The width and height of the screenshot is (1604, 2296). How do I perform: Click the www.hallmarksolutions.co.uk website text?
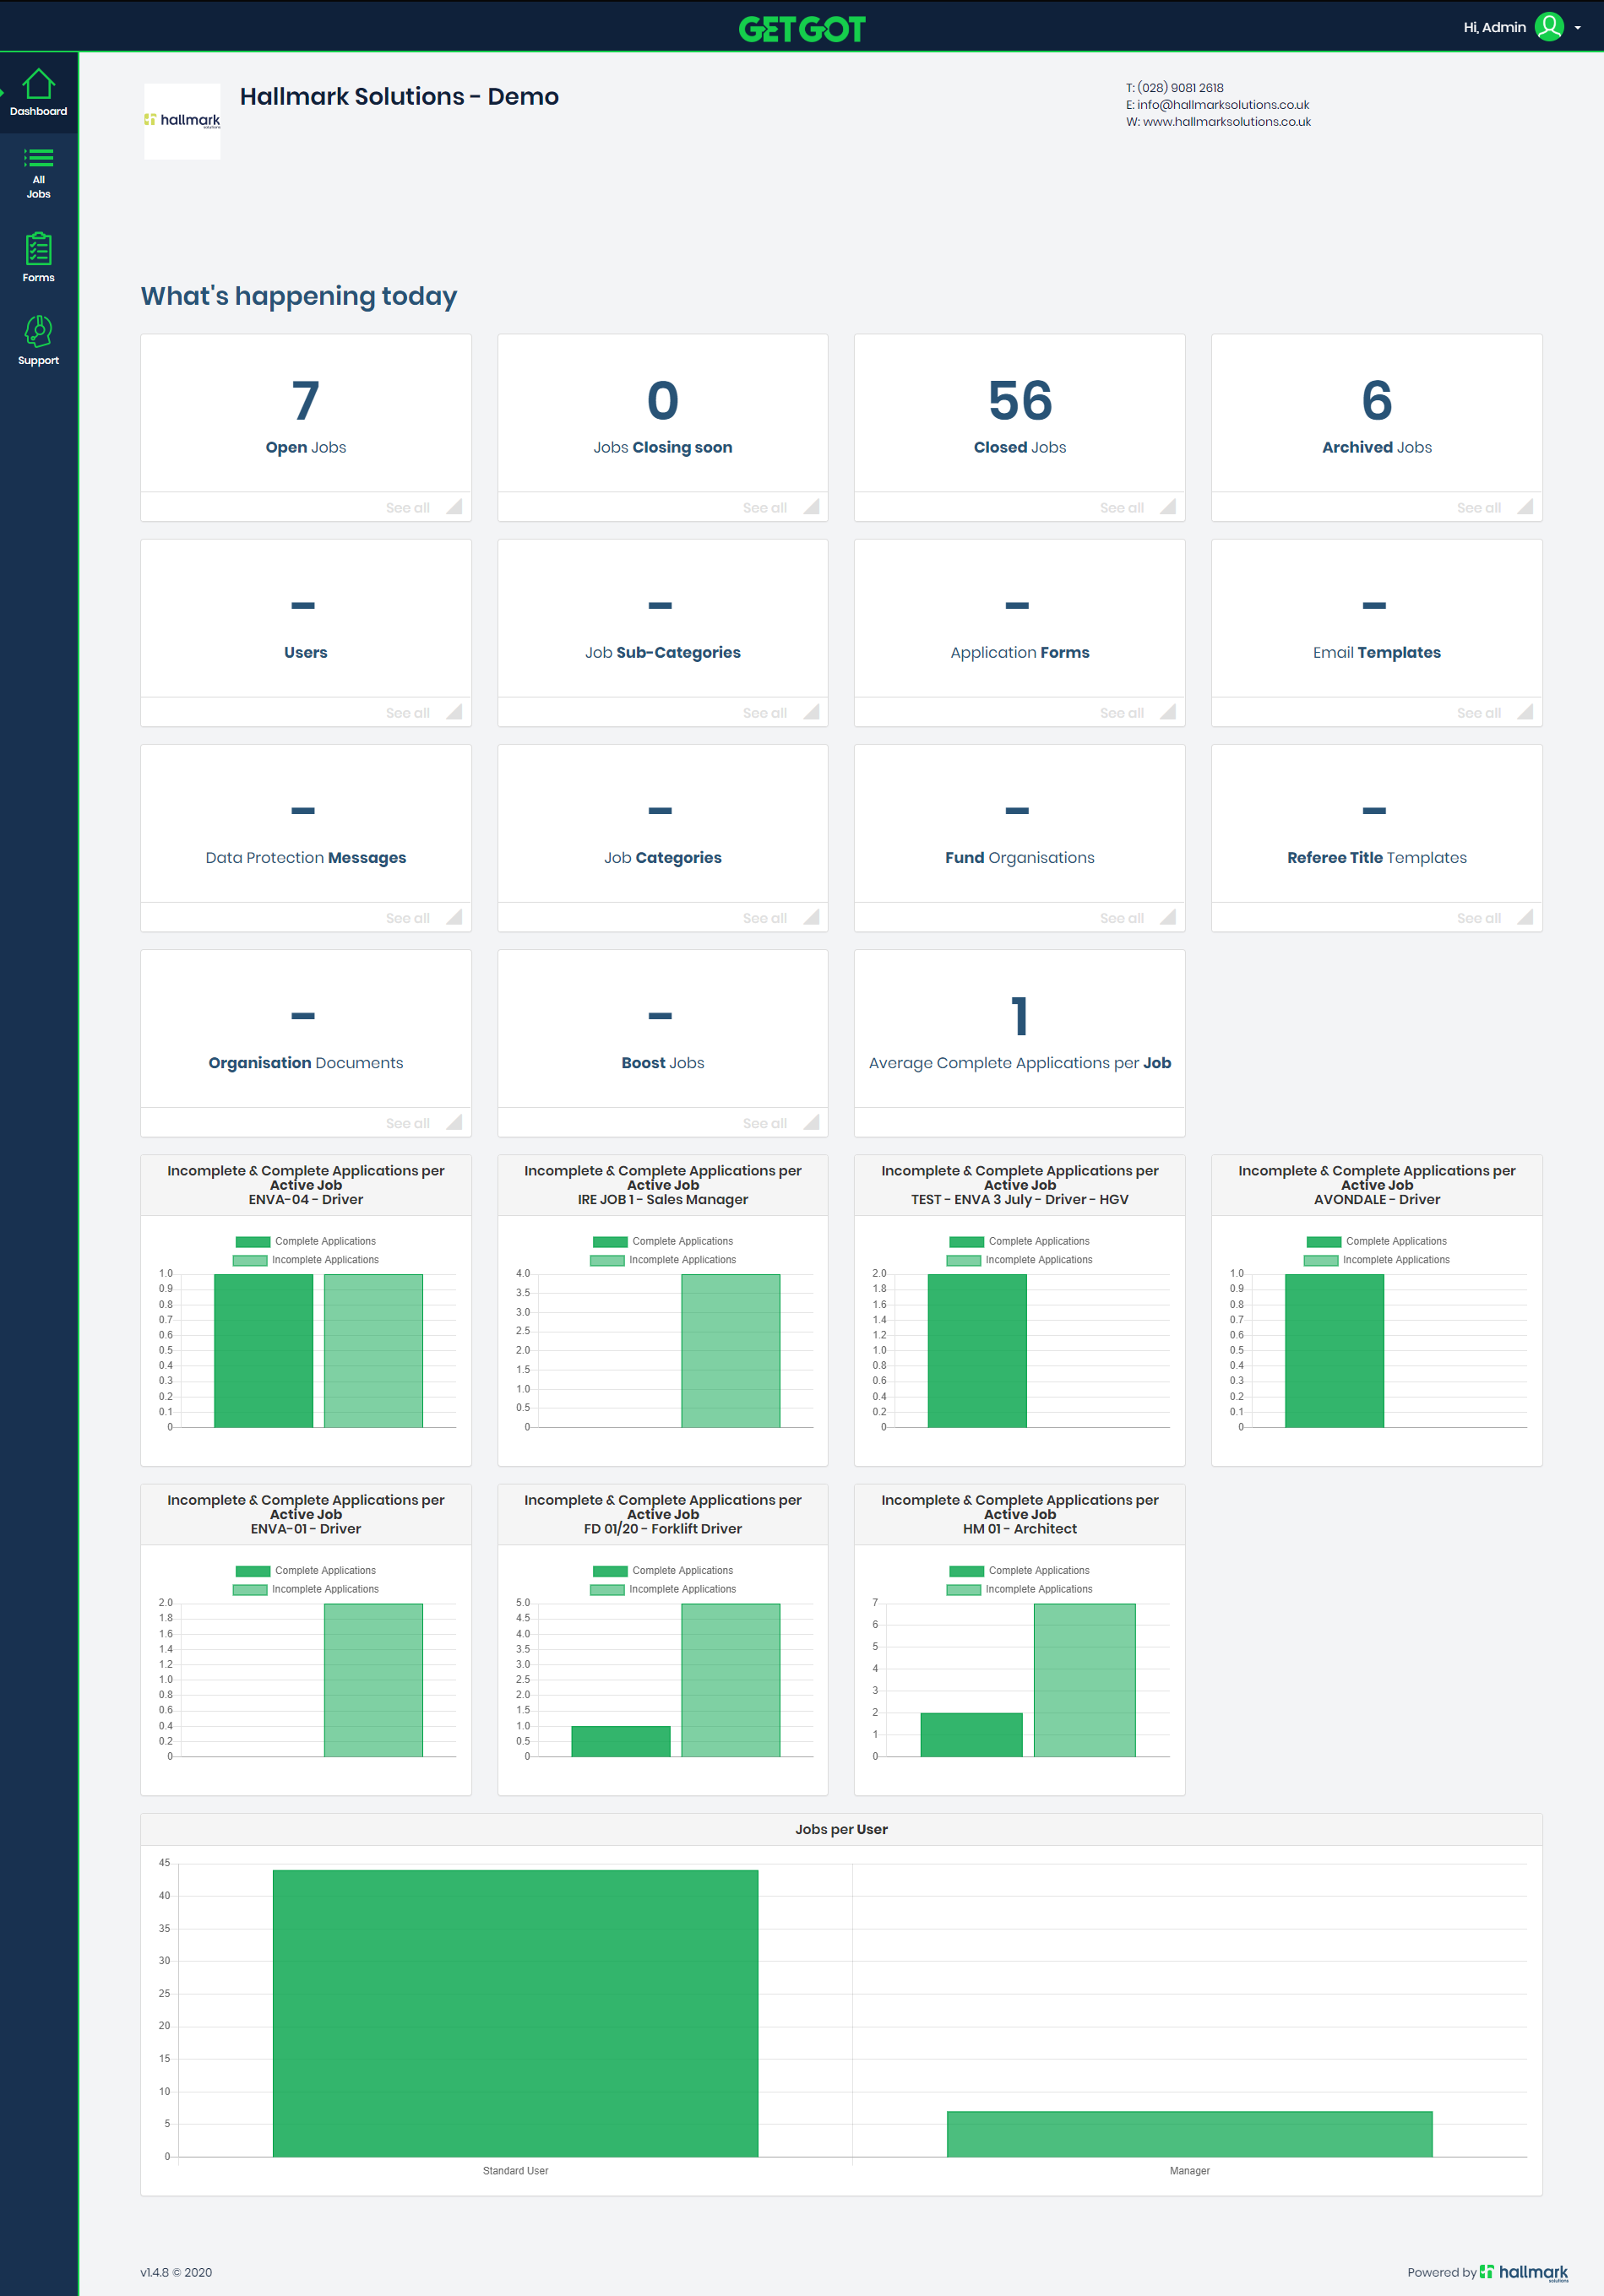pos(1227,122)
